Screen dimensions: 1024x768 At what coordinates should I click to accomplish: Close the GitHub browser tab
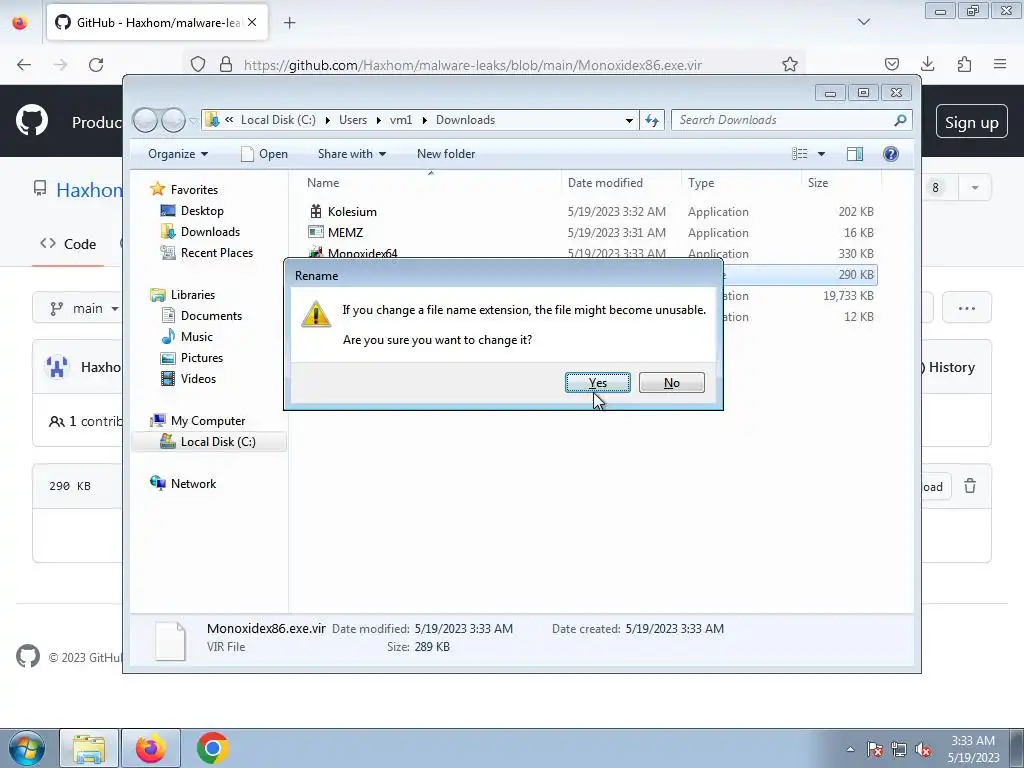tap(252, 22)
